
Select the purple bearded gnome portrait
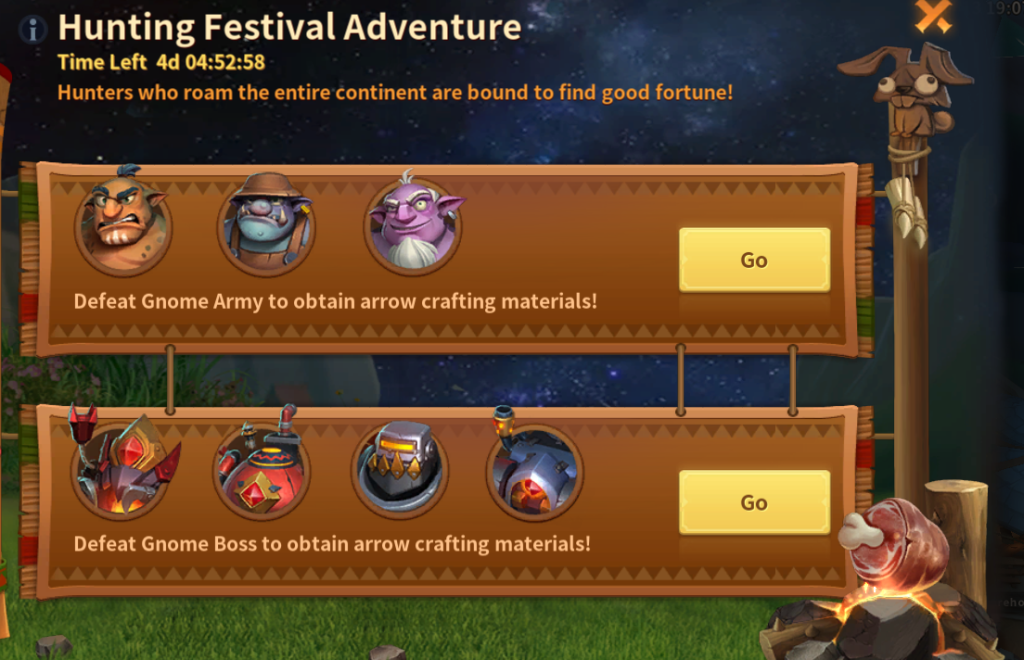413,223
